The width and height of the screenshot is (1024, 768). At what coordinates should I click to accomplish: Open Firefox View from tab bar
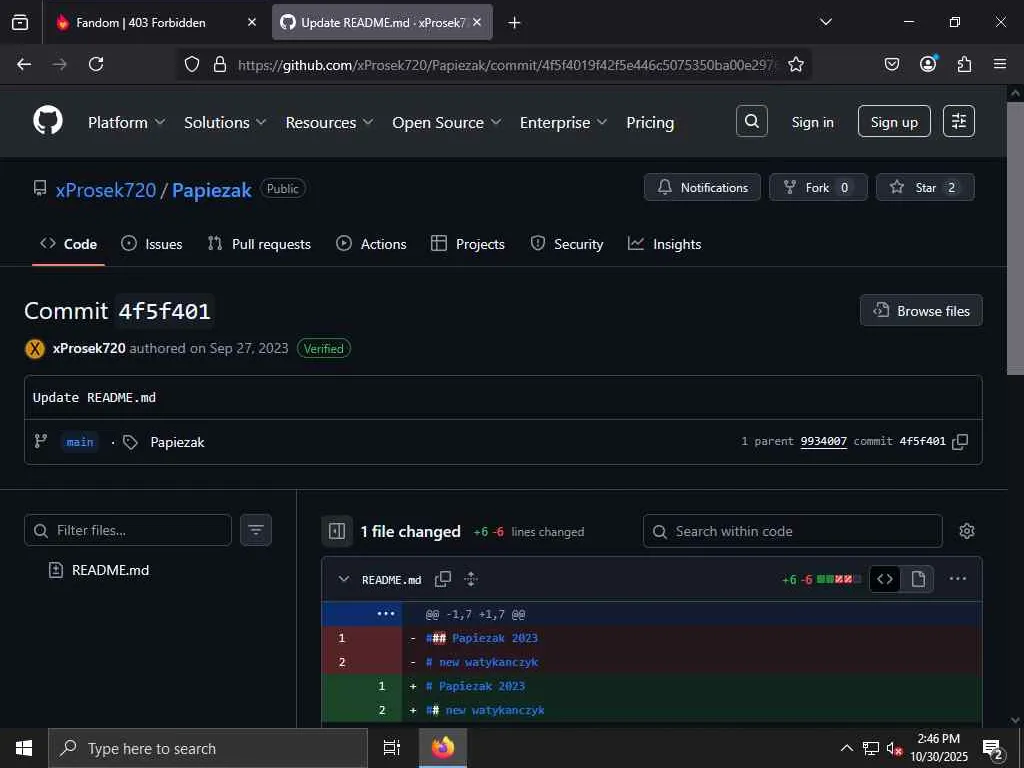tap(20, 22)
